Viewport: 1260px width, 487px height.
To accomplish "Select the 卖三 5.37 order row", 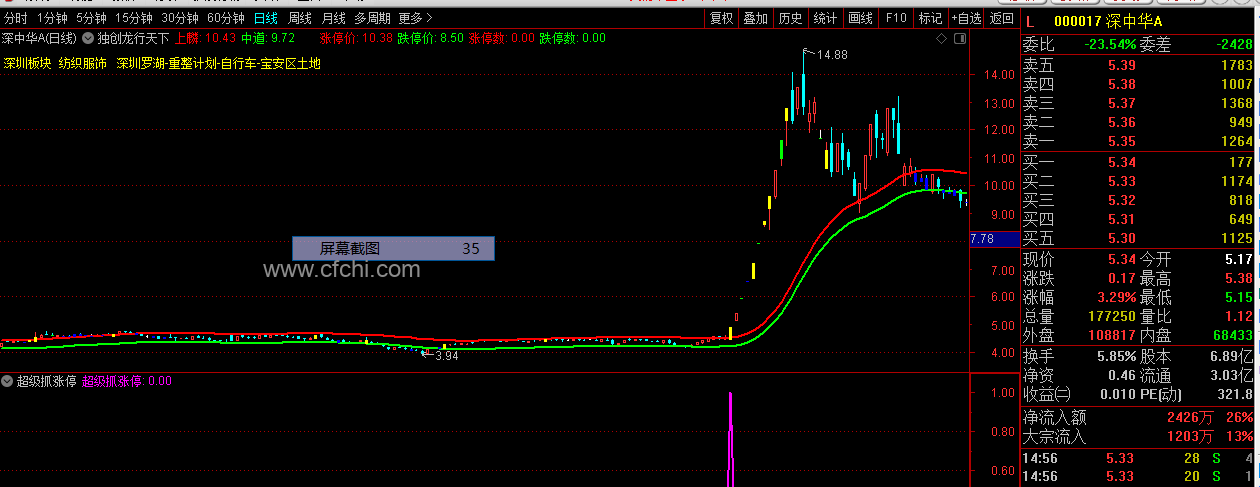I will pos(1138,103).
